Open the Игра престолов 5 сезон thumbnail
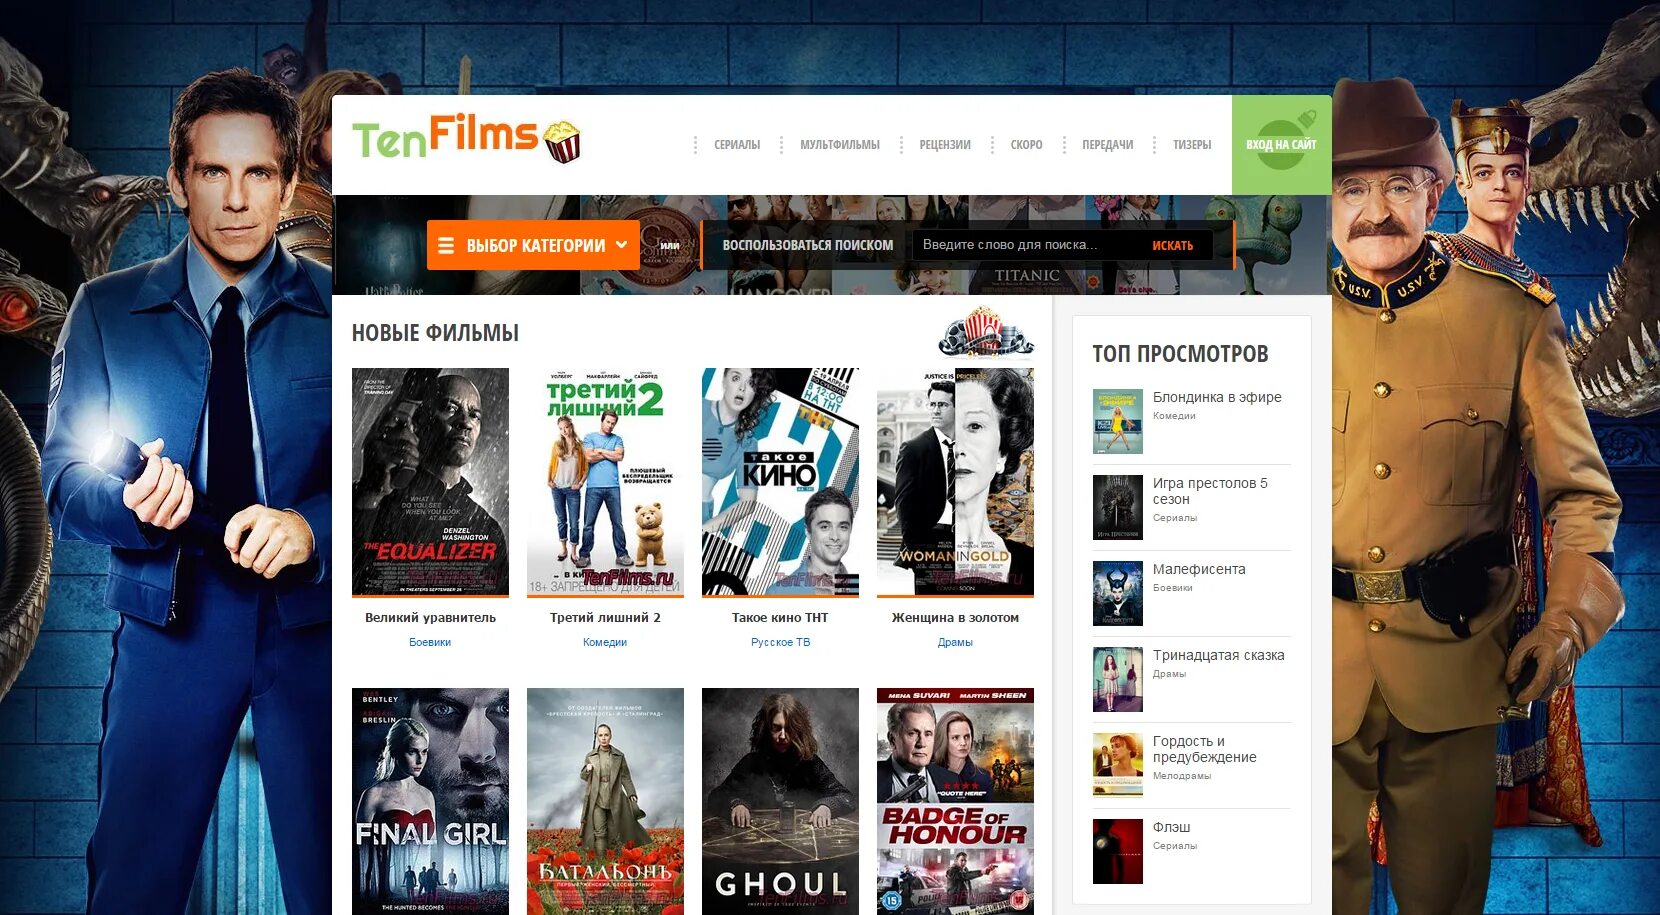 point(1118,507)
